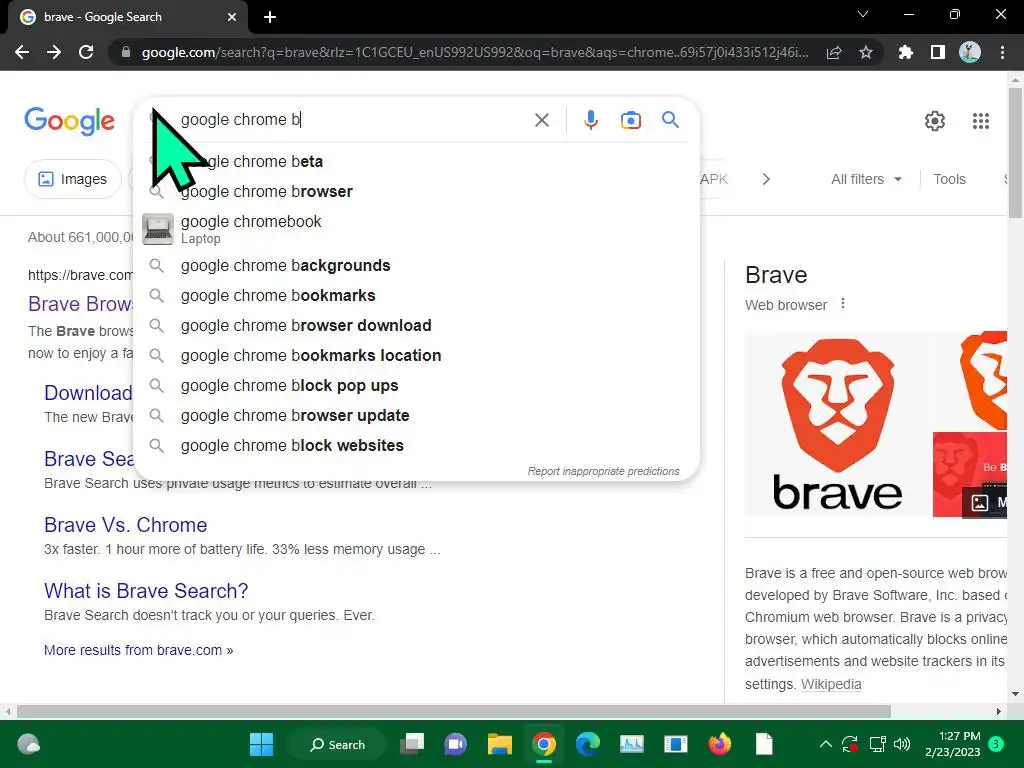
Task: Choose suggestion google chrome block websites
Action: click(415, 445)
